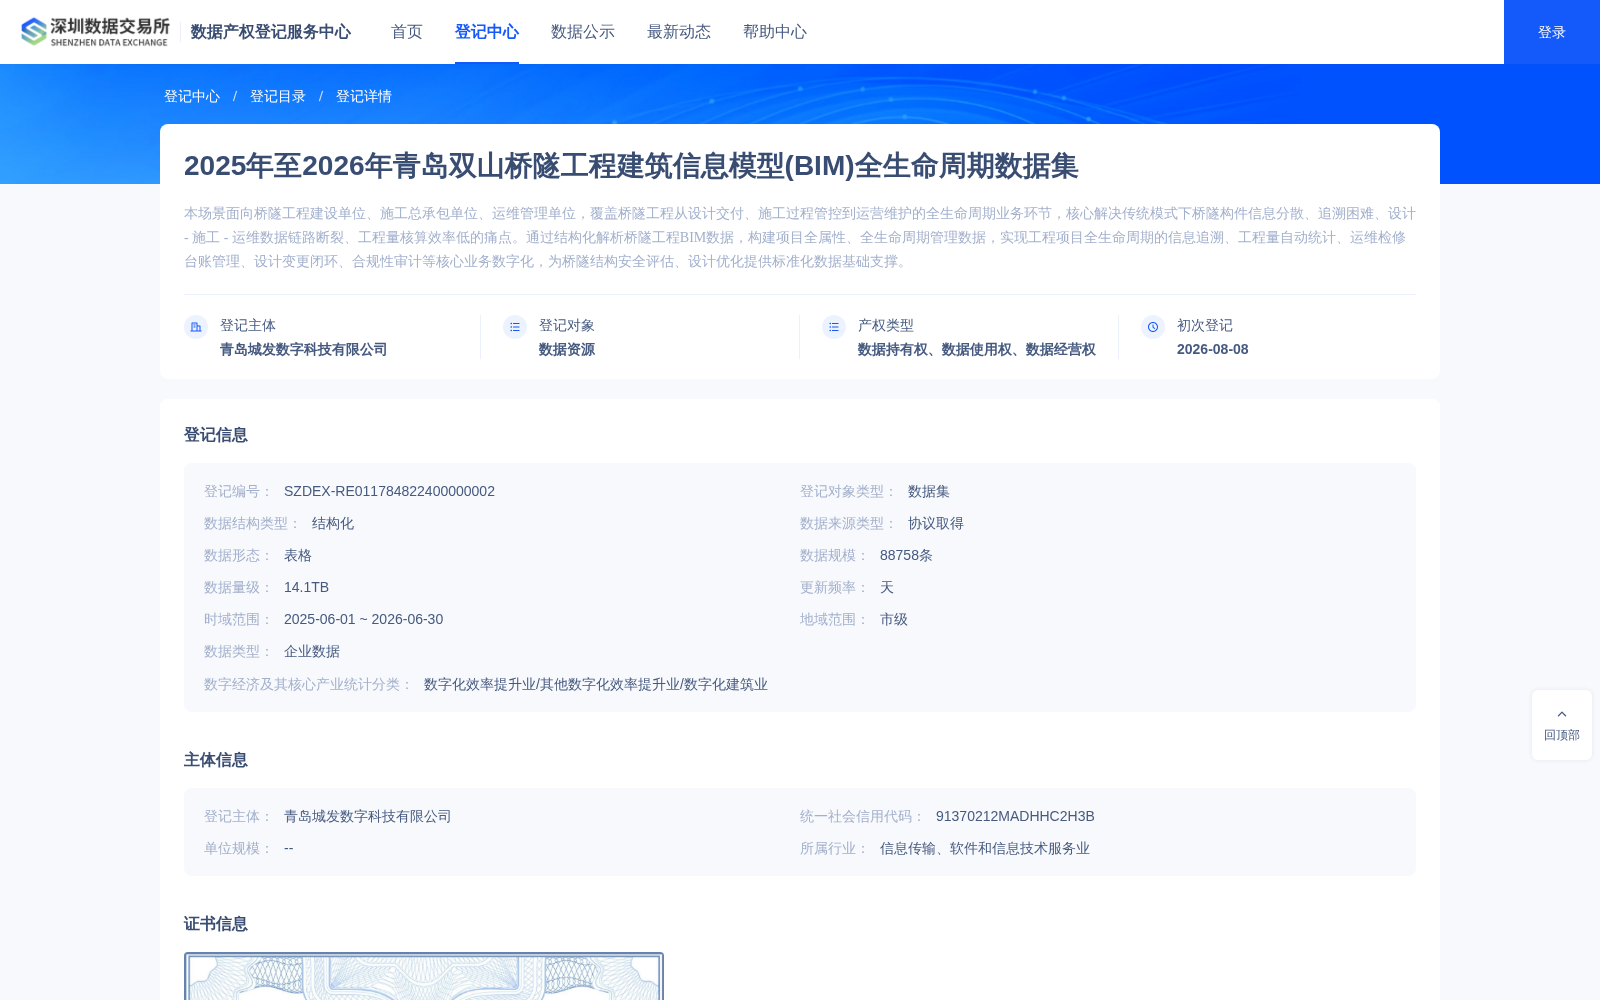Click the 登记详情 breadcrumb
The width and height of the screenshot is (1600, 1000).
tap(364, 96)
